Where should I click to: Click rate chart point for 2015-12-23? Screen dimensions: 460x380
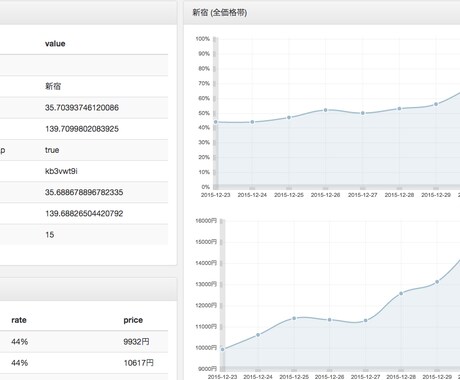pyautogui.click(x=216, y=122)
